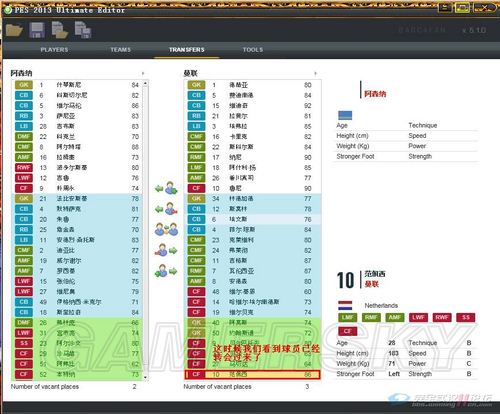Click the swap two players icon
500x414 pixels.
pos(166,230)
